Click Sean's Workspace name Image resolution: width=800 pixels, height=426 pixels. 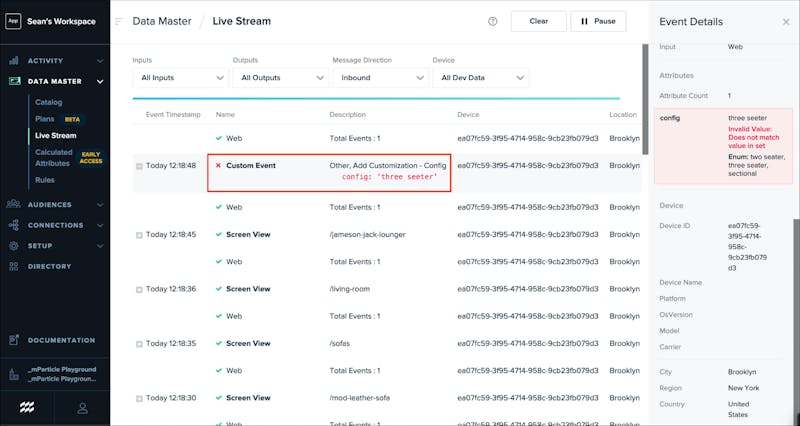(61, 21)
